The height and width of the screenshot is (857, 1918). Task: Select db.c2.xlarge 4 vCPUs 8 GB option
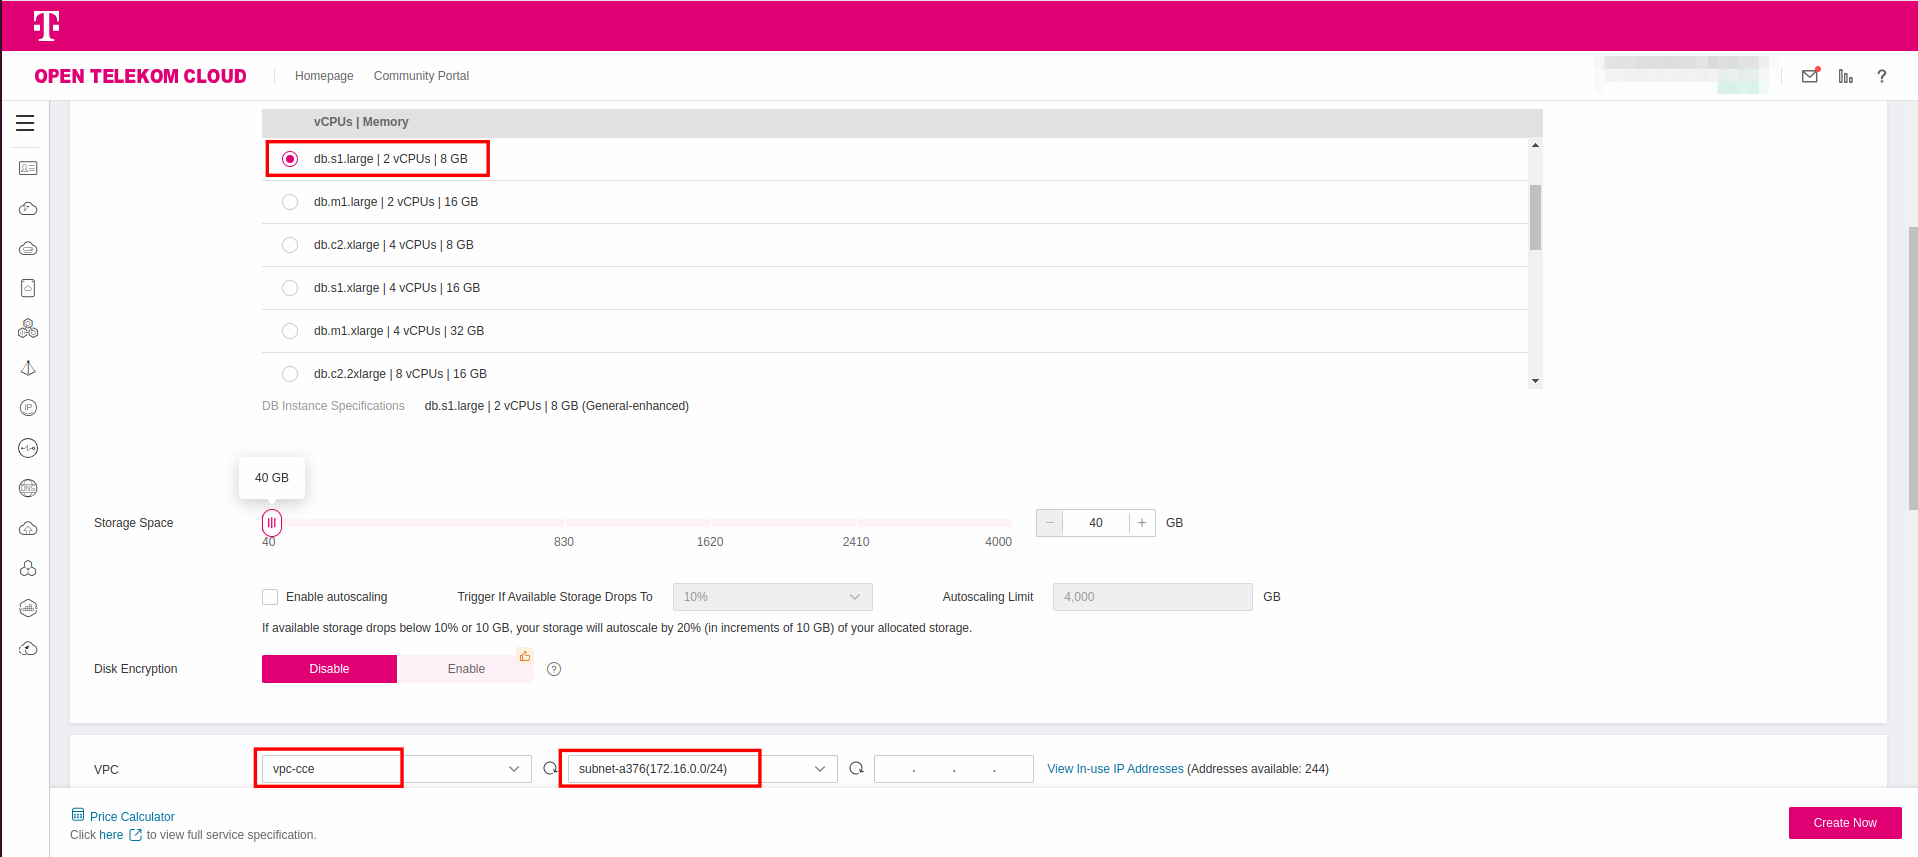290,245
